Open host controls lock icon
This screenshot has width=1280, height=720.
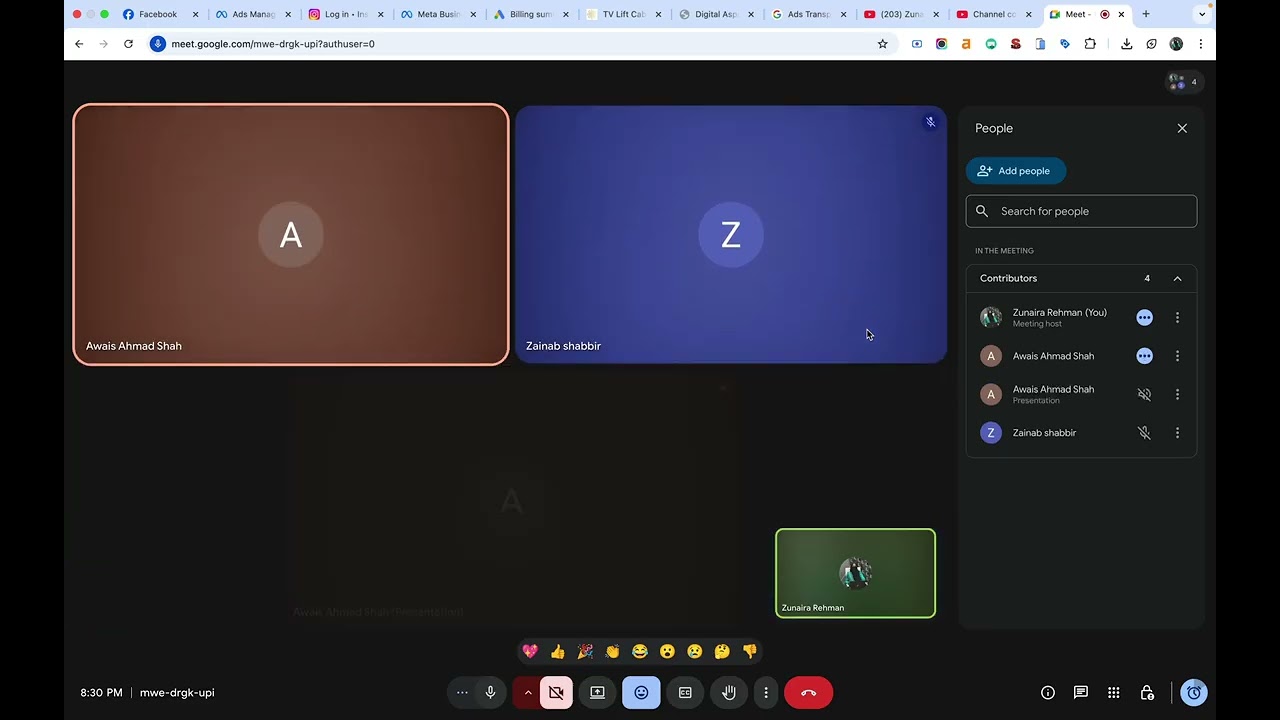tap(1147, 692)
